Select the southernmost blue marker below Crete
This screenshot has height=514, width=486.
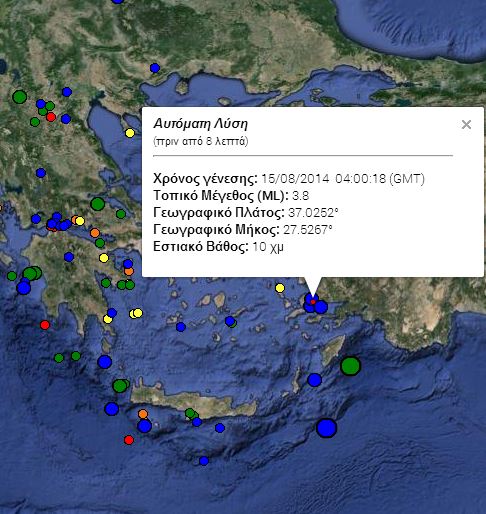(x=204, y=461)
